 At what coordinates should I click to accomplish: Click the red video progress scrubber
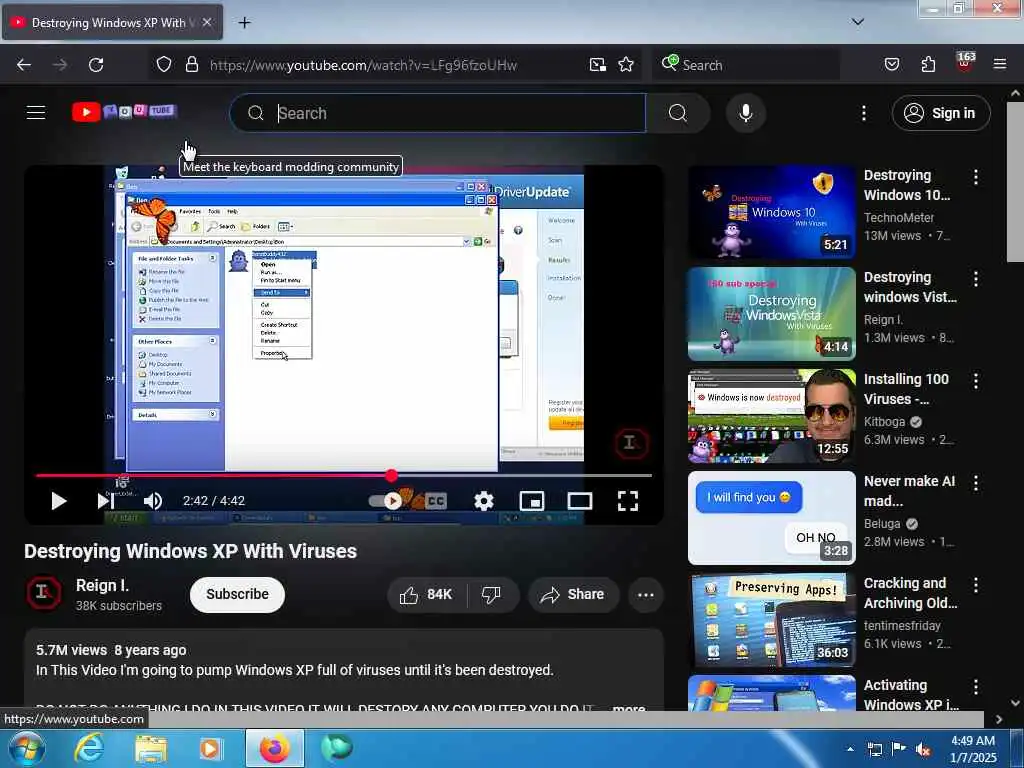[391, 475]
